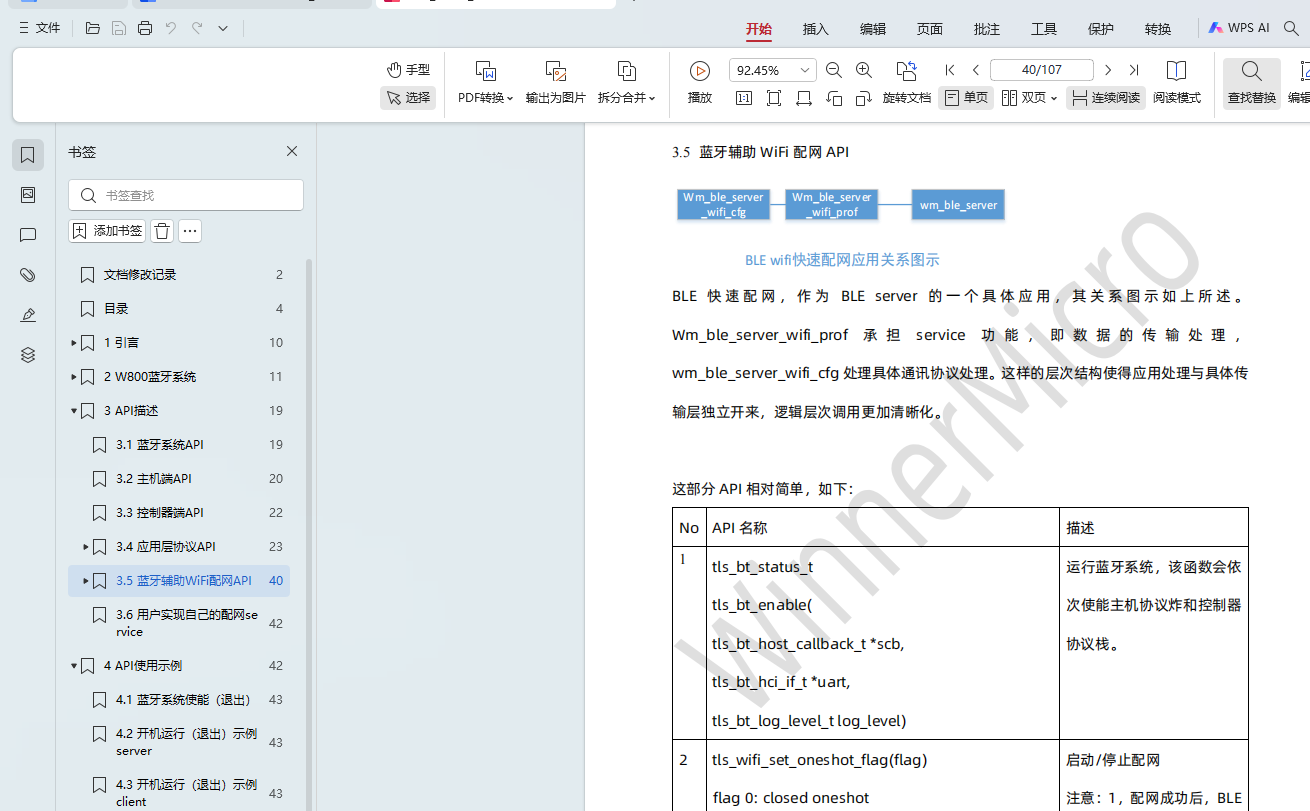Open the 拆分合并 dropdown
The width and height of the screenshot is (1310, 811).
(627, 82)
